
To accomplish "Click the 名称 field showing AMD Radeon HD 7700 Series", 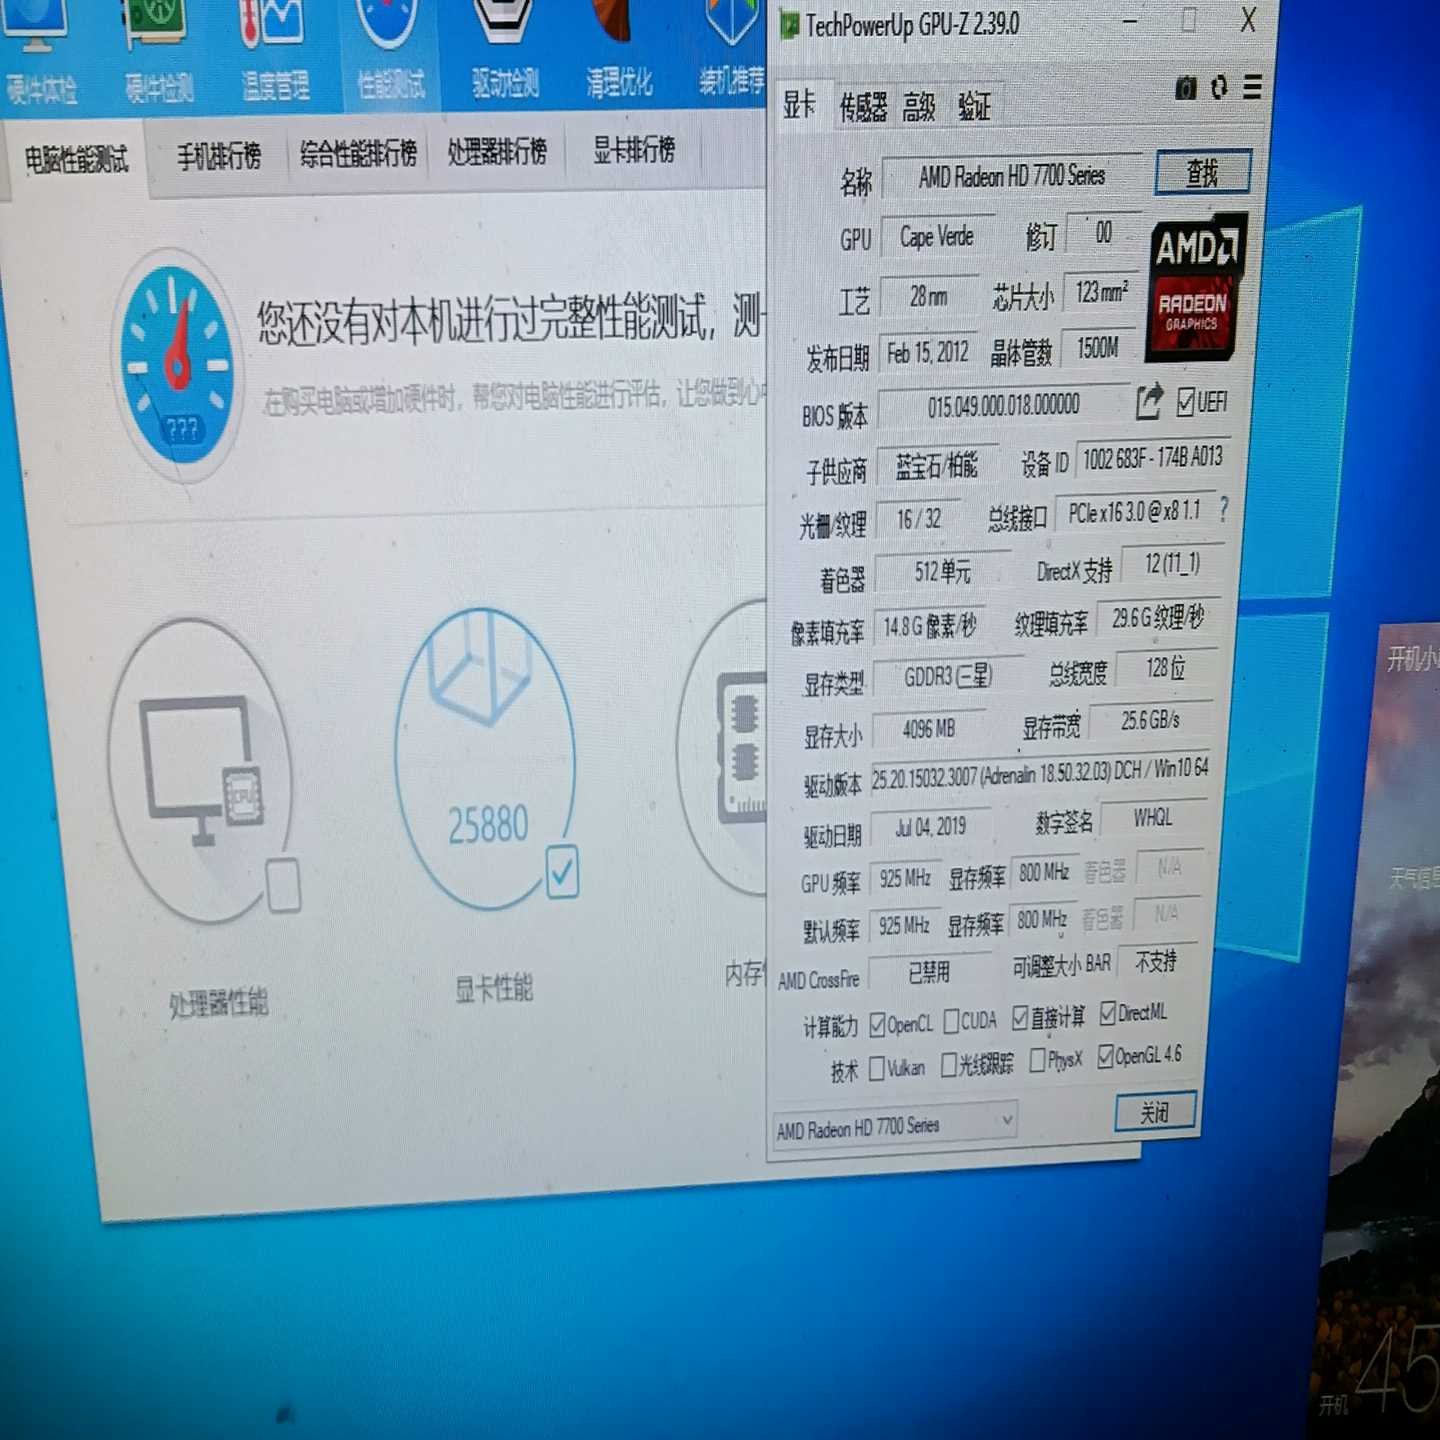I will [1012, 177].
